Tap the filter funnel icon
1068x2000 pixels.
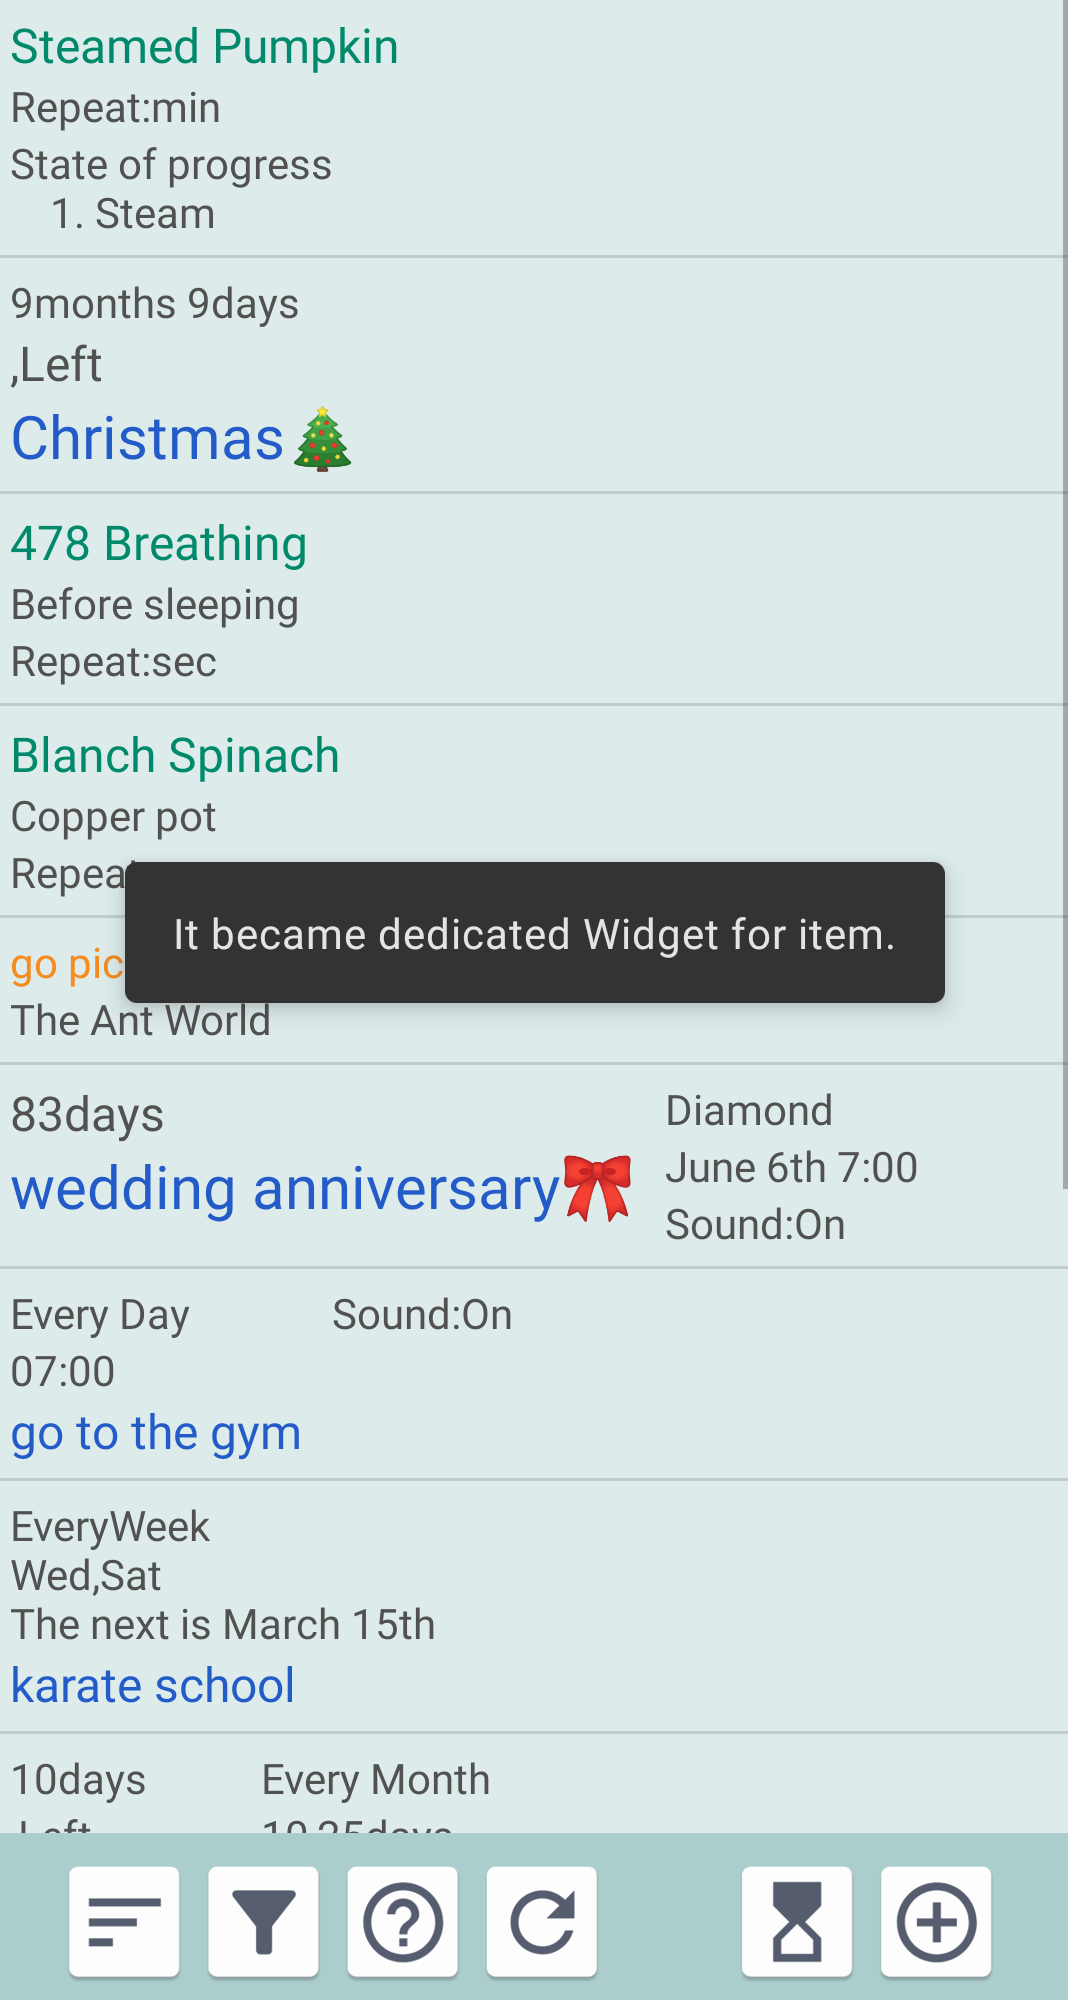[263, 1921]
